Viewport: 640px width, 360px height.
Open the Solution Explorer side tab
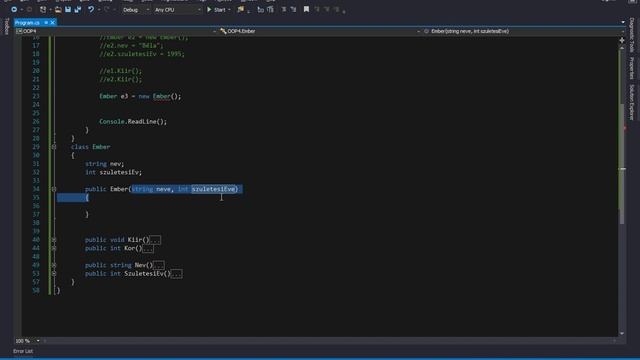(632, 102)
